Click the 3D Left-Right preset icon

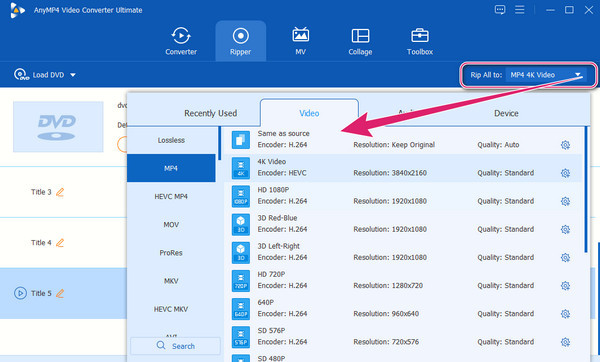(x=241, y=252)
